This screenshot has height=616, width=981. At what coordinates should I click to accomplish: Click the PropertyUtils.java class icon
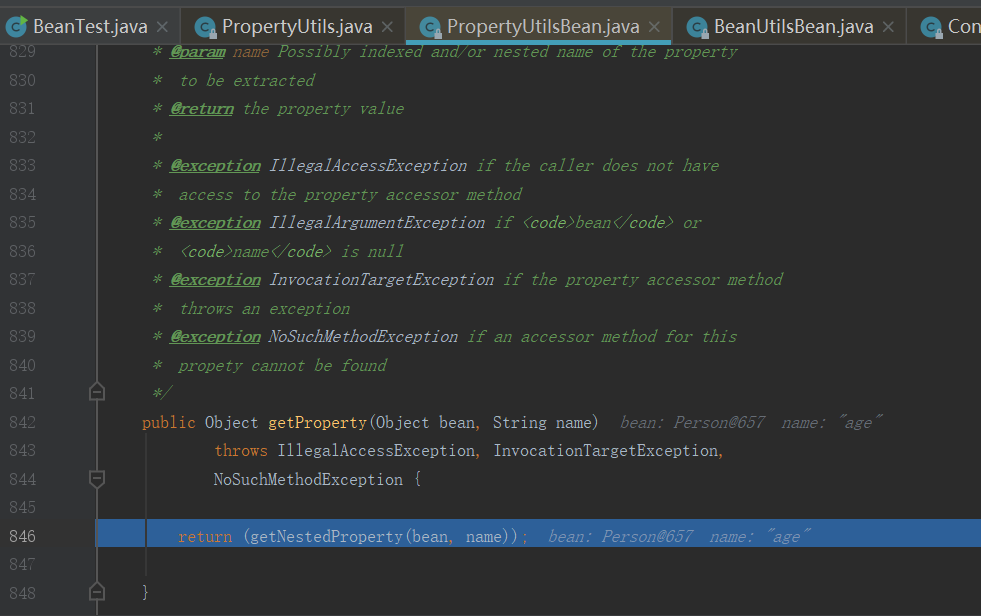(206, 27)
